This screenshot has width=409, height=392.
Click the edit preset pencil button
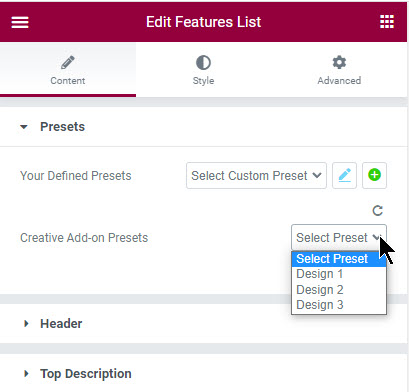[x=344, y=175]
